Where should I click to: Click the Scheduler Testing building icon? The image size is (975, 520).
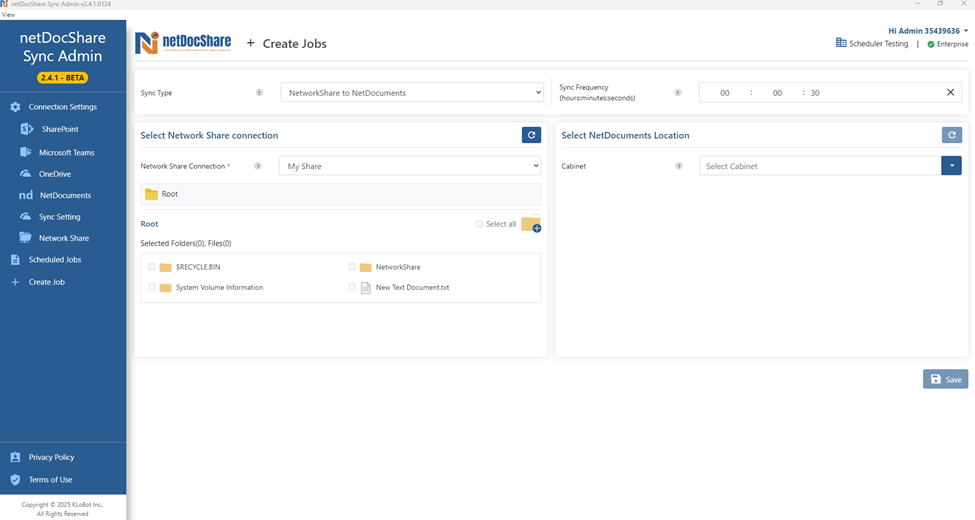[x=841, y=43]
